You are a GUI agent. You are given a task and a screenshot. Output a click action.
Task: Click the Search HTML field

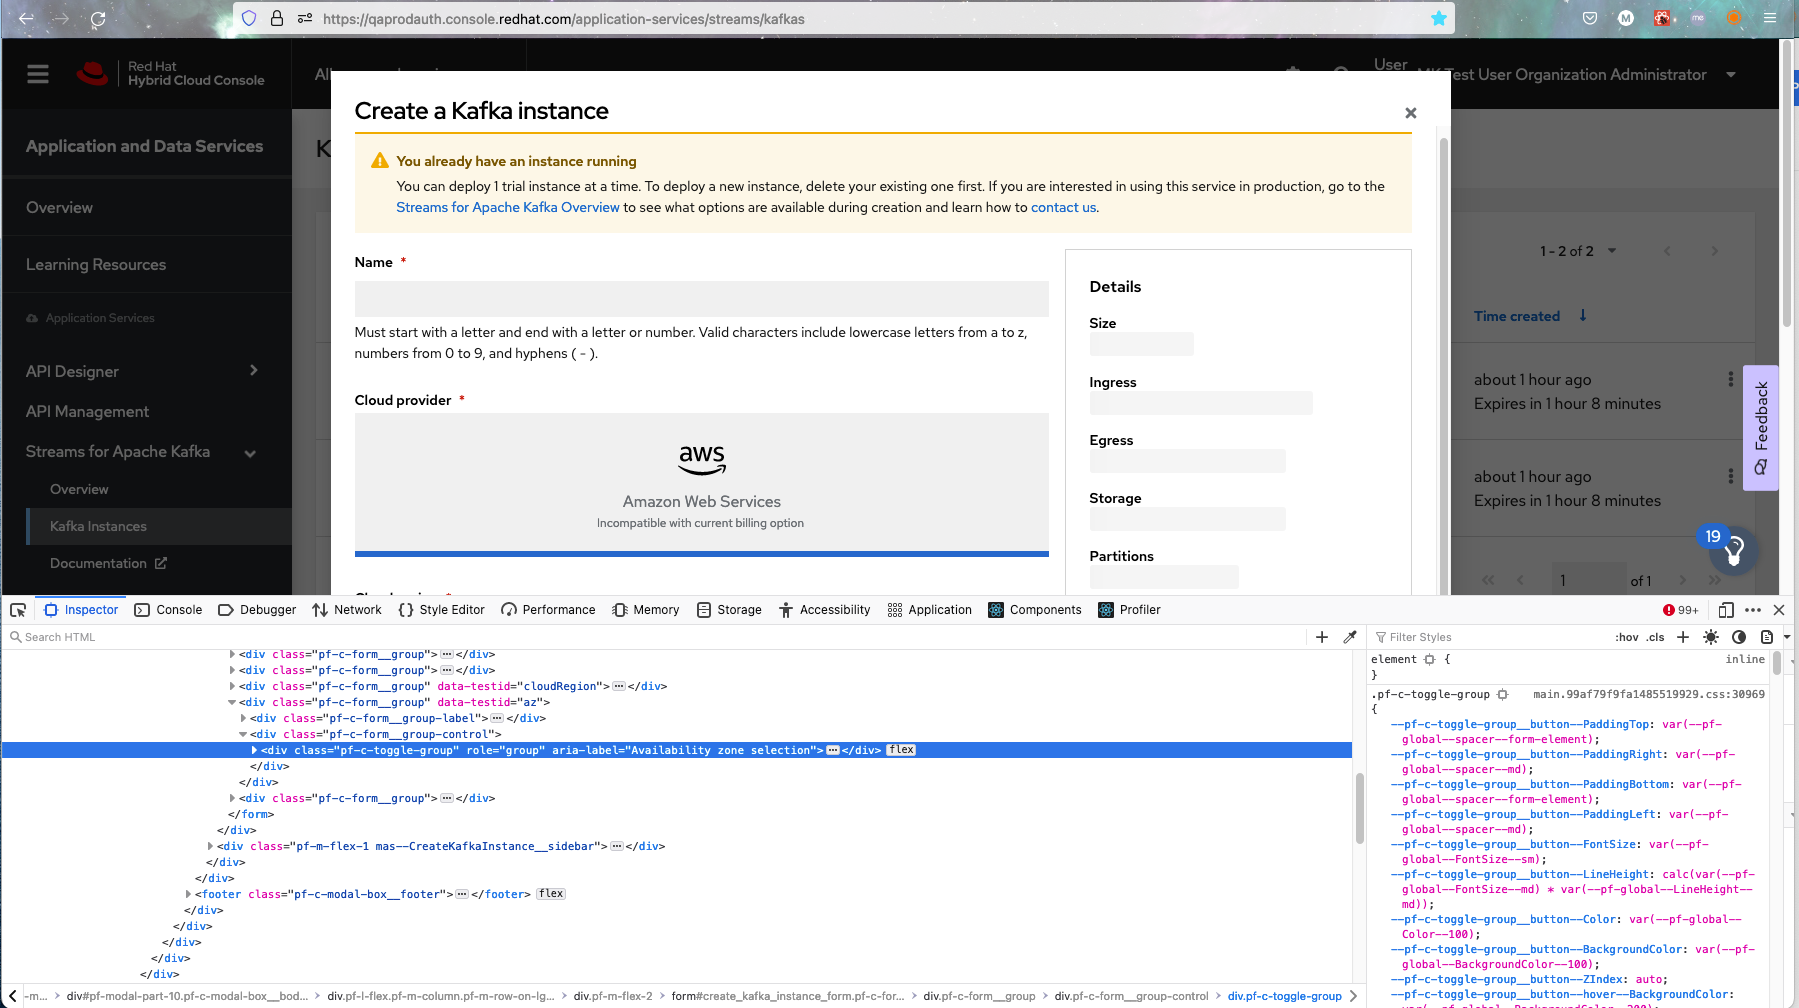[x=655, y=637]
